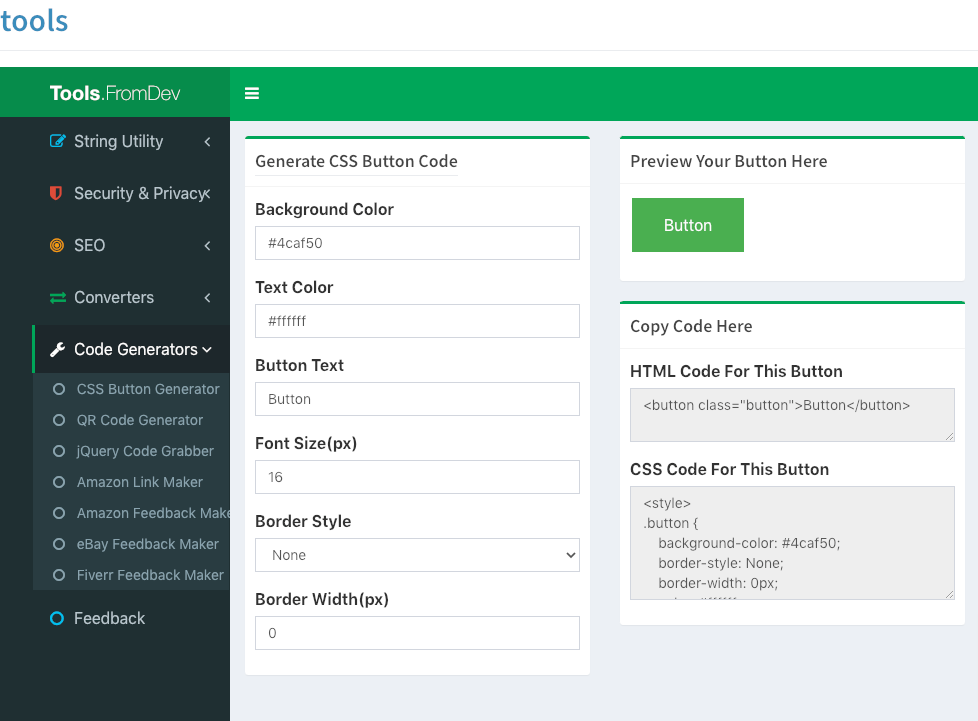Click the Converters arrows icon
The width and height of the screenshot is (978, 721).
pyautogui.click(x=58, y=297)
